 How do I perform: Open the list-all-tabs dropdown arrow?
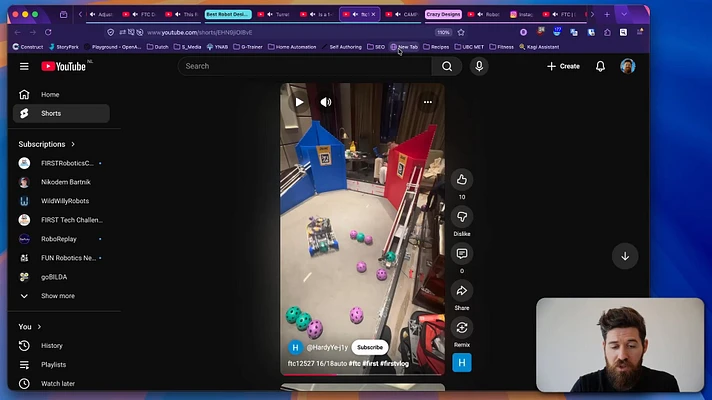[x=624, y=15]
